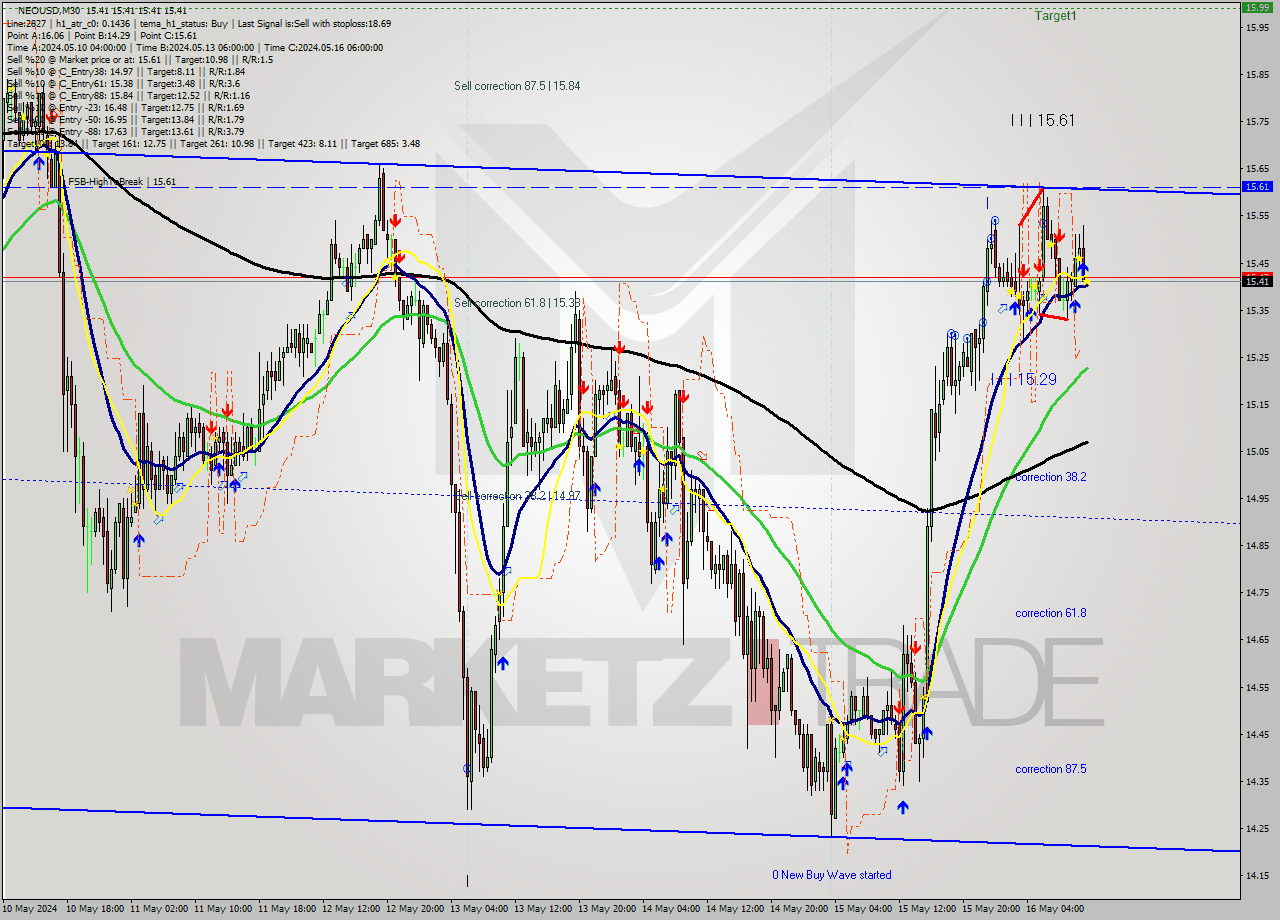Click the green 'Target1' label
This screenshot has height=920, width=1280.
pyautogui.click(x=1056, y=16)
